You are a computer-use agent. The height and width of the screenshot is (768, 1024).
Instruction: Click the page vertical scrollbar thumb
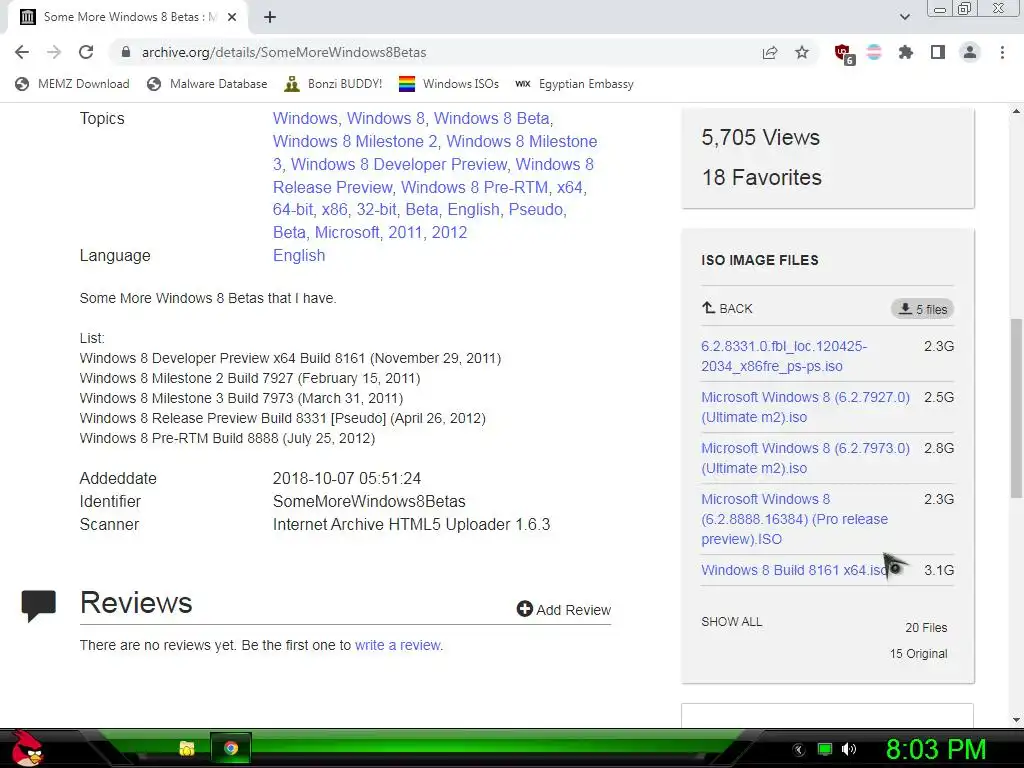pos(1016,409)
